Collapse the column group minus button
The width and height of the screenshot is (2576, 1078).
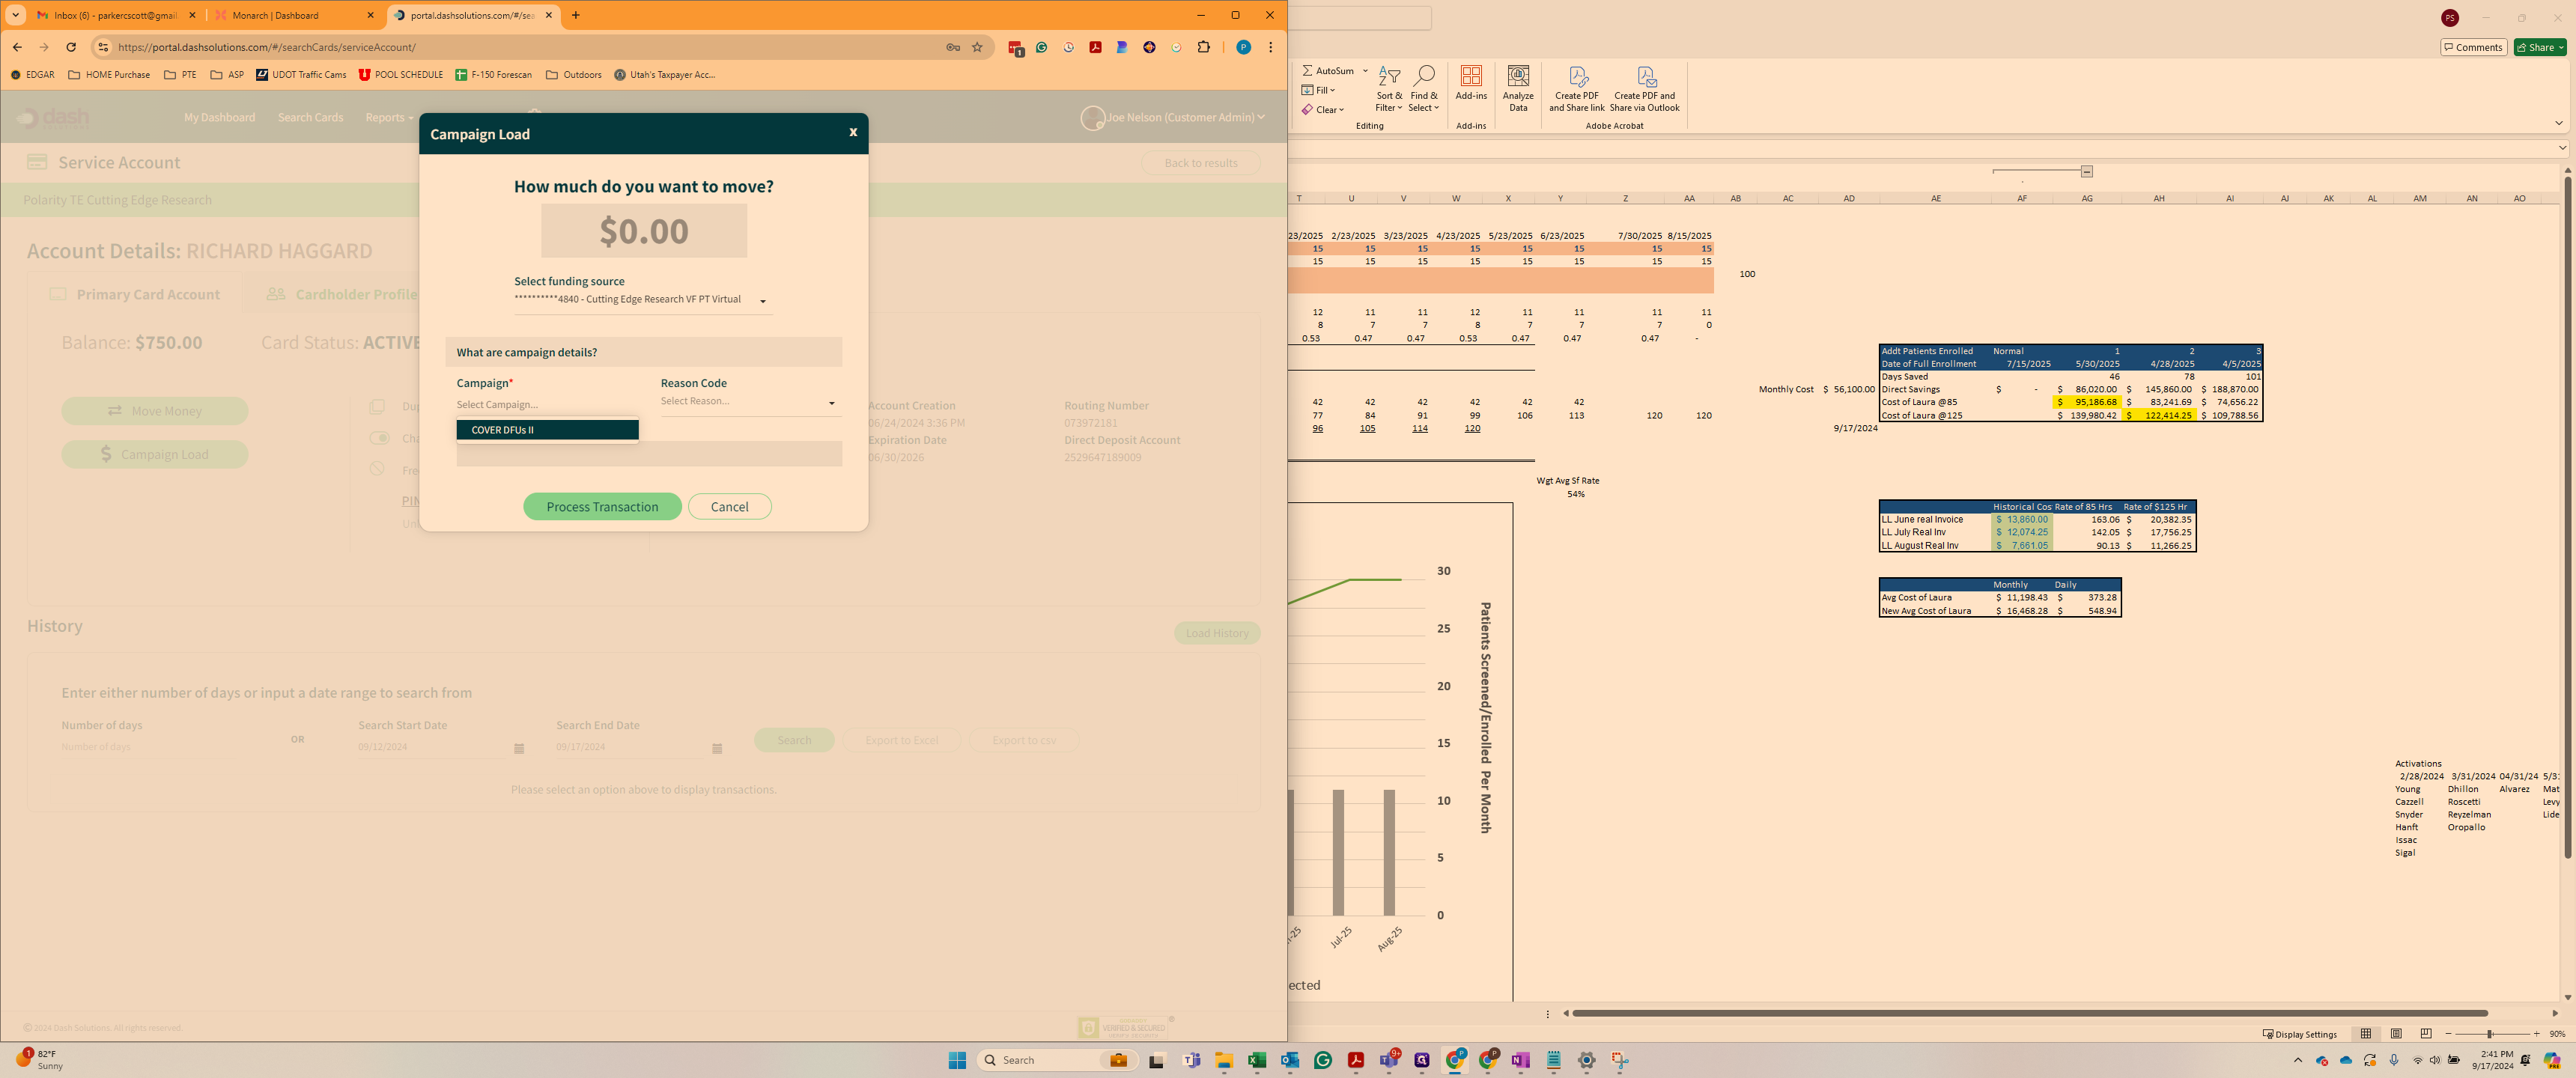point(2087,172)
